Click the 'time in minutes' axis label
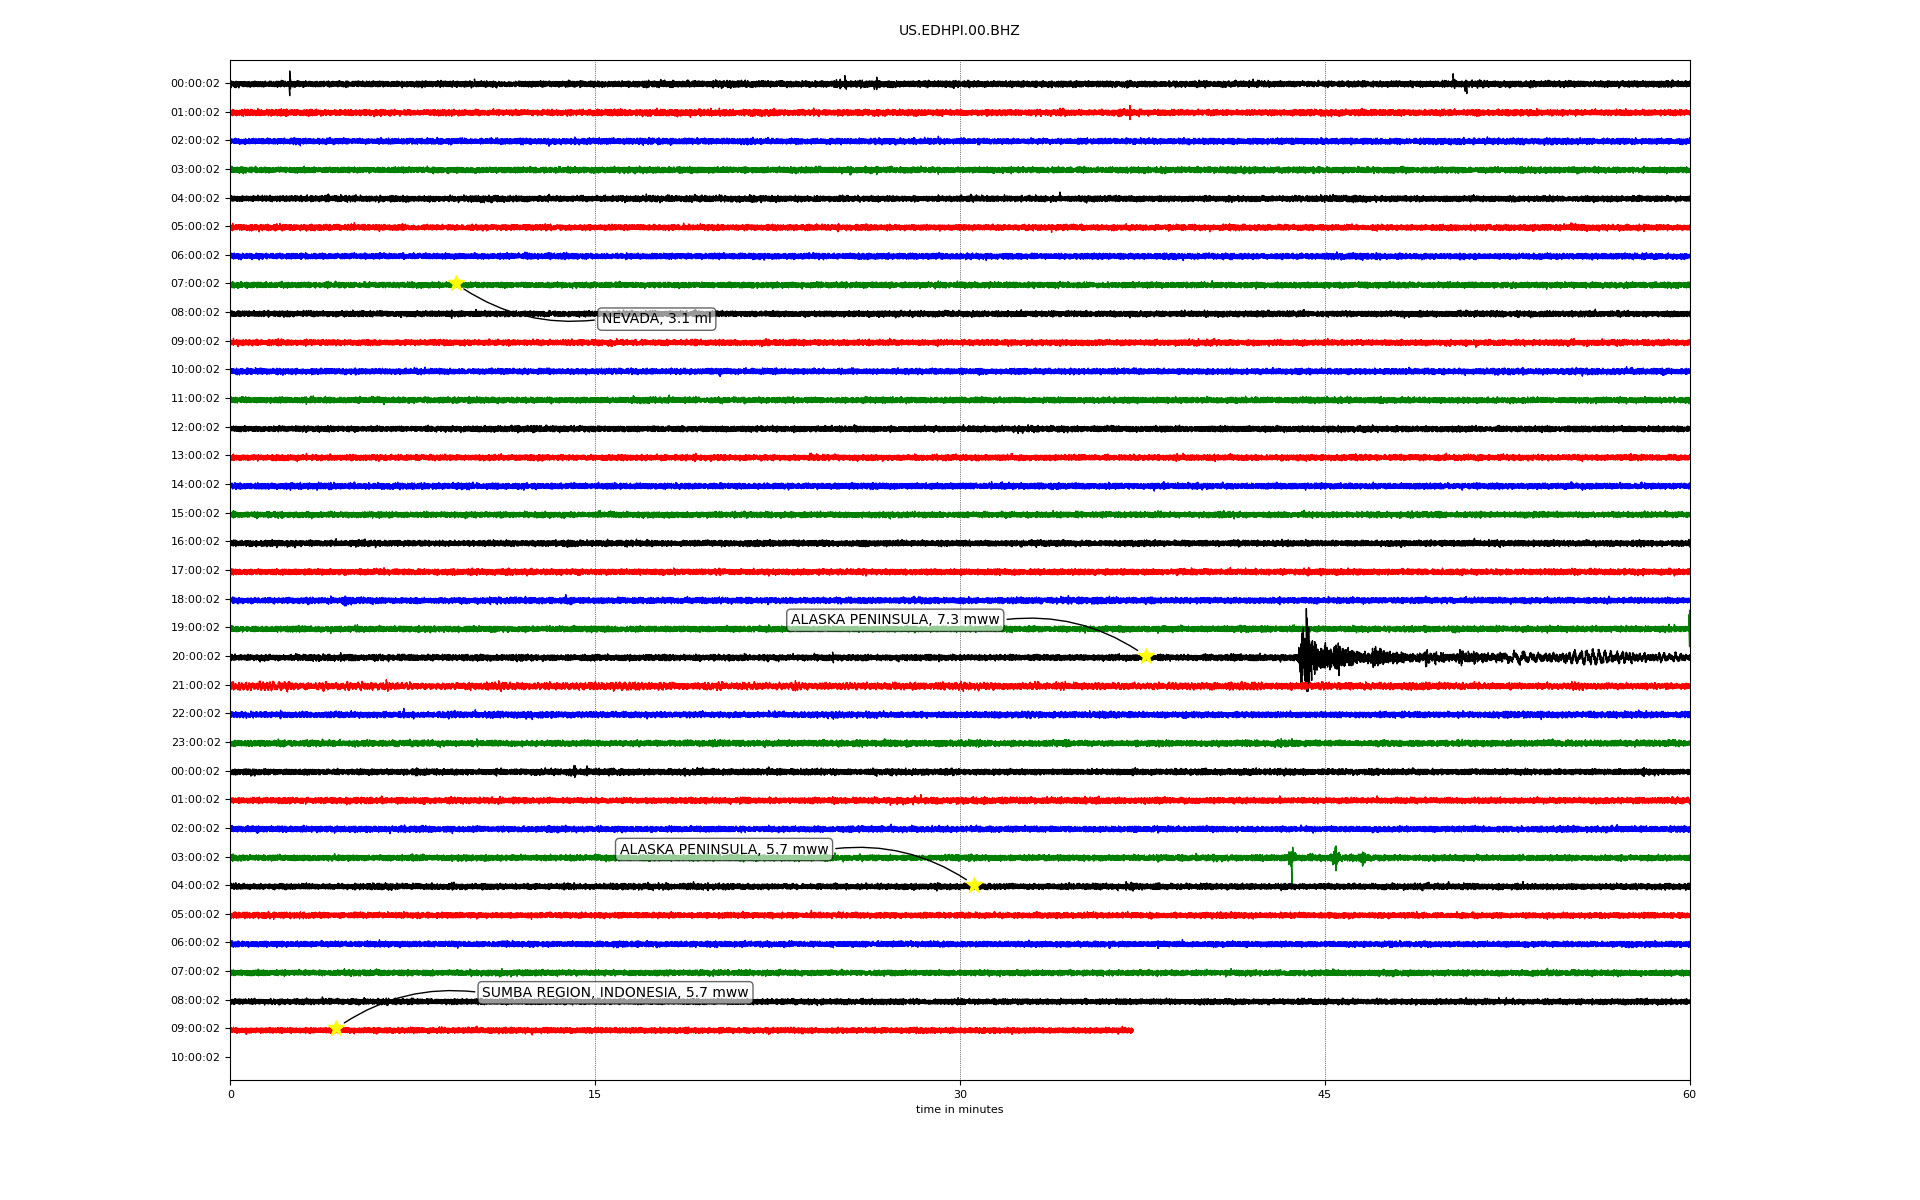Screen dimensions: 1920x1200 tap(959, 1110)
